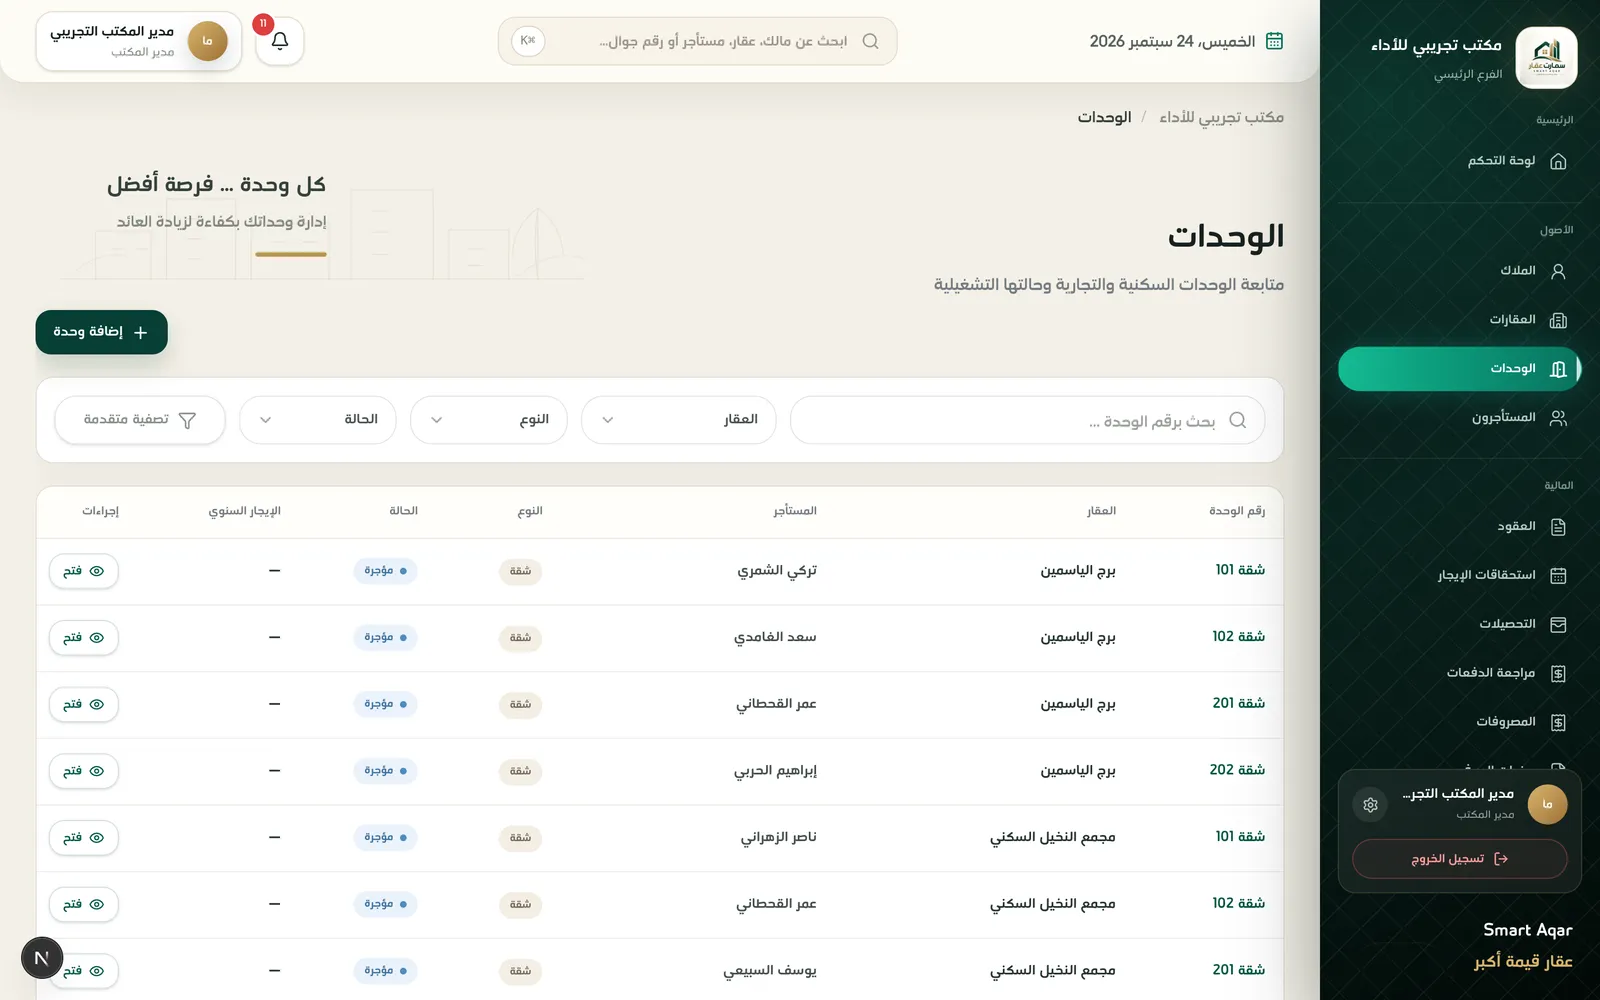1600x1000 pixels.
Task: Click the Smart Aqar logo in sidebar
Action: [x=1546, y=58]
